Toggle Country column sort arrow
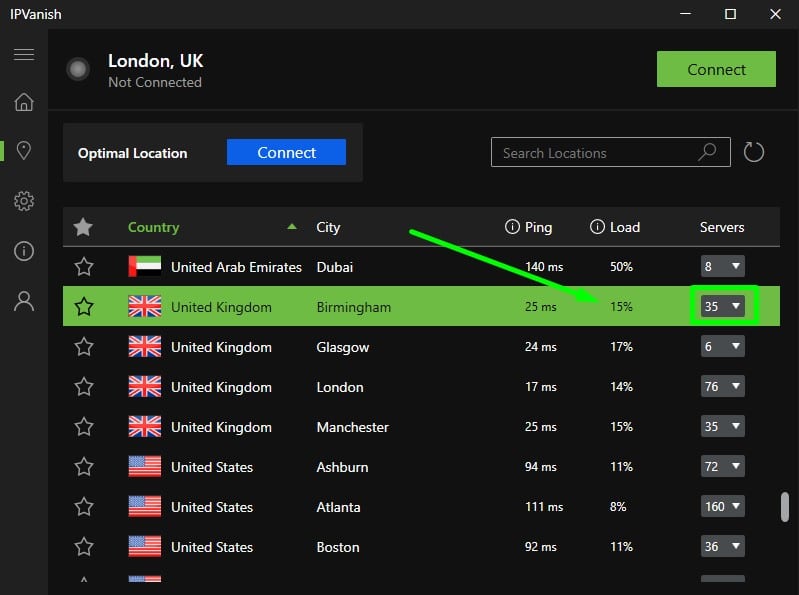 [x=292, y=227]
